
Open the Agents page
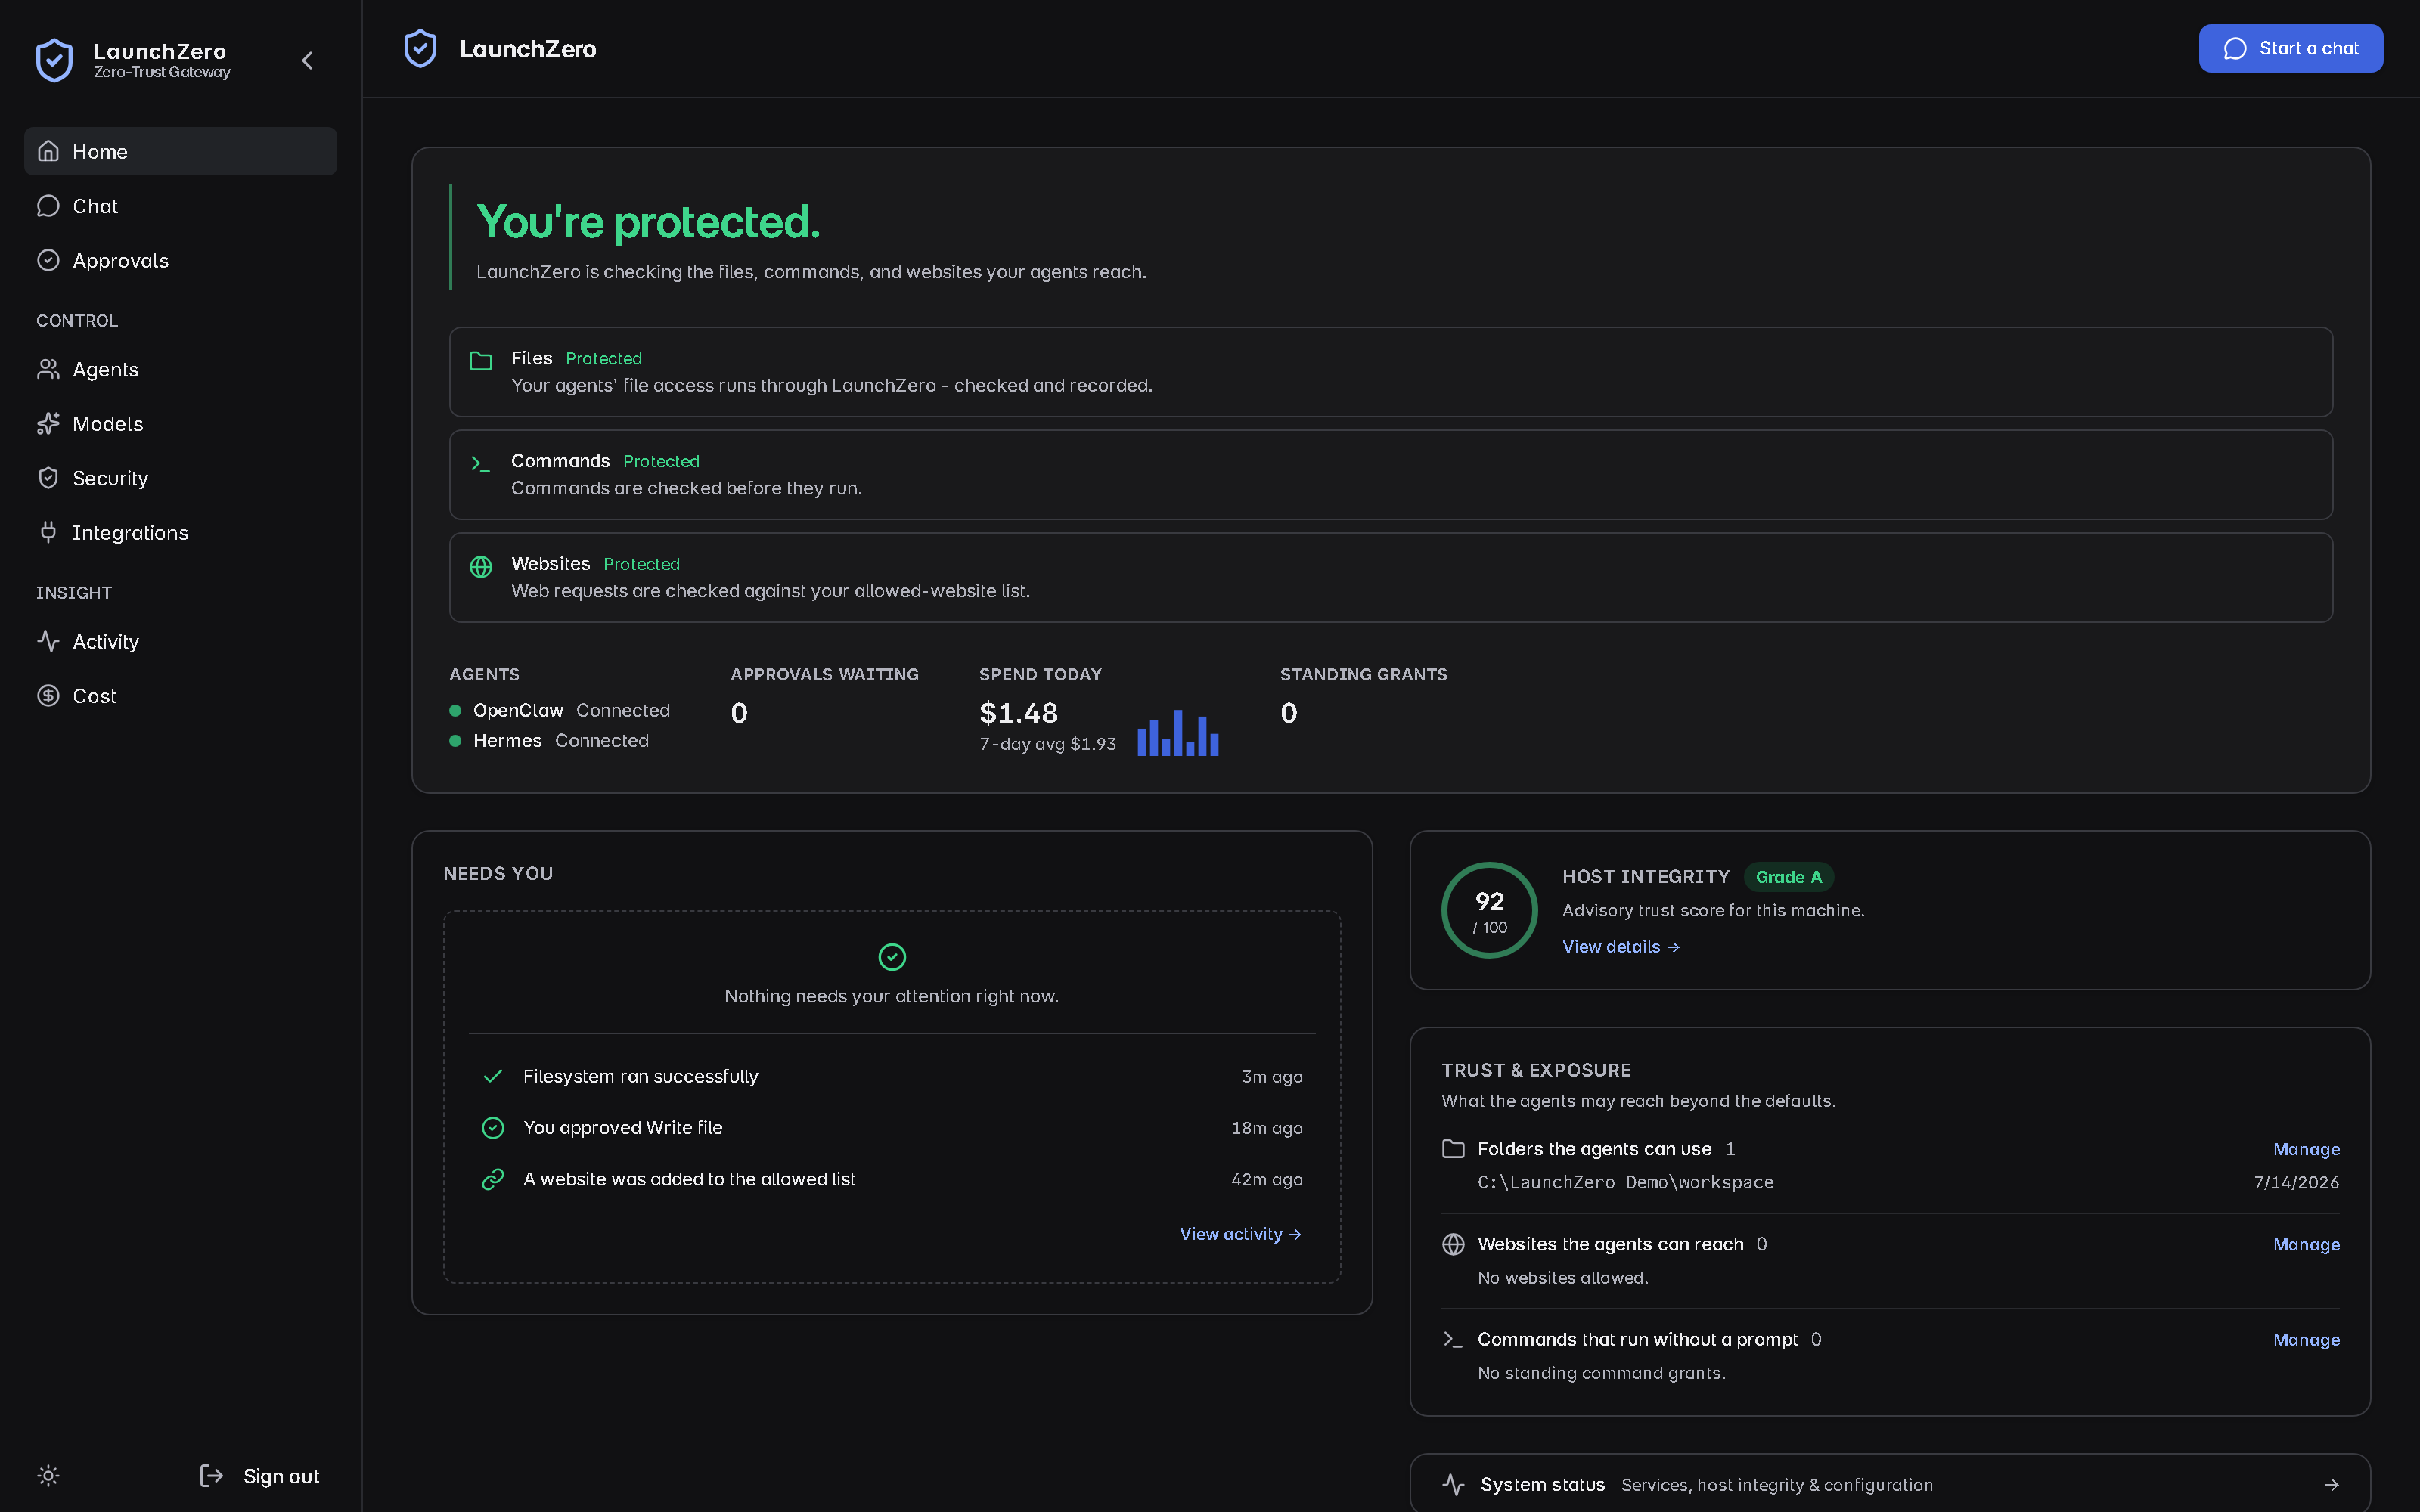(180, 369)
